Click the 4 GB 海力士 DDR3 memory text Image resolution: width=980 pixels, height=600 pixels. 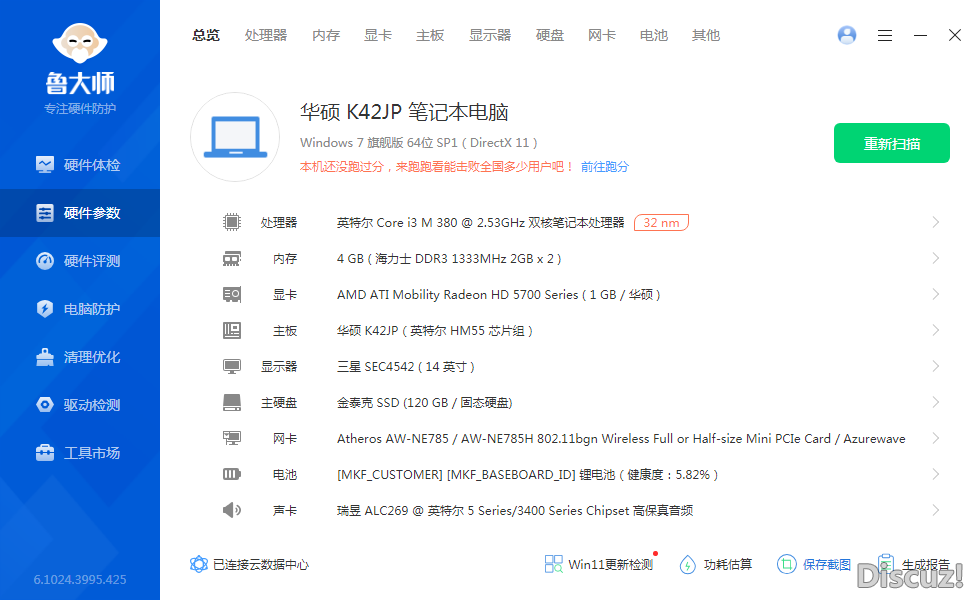pos(449,259)
